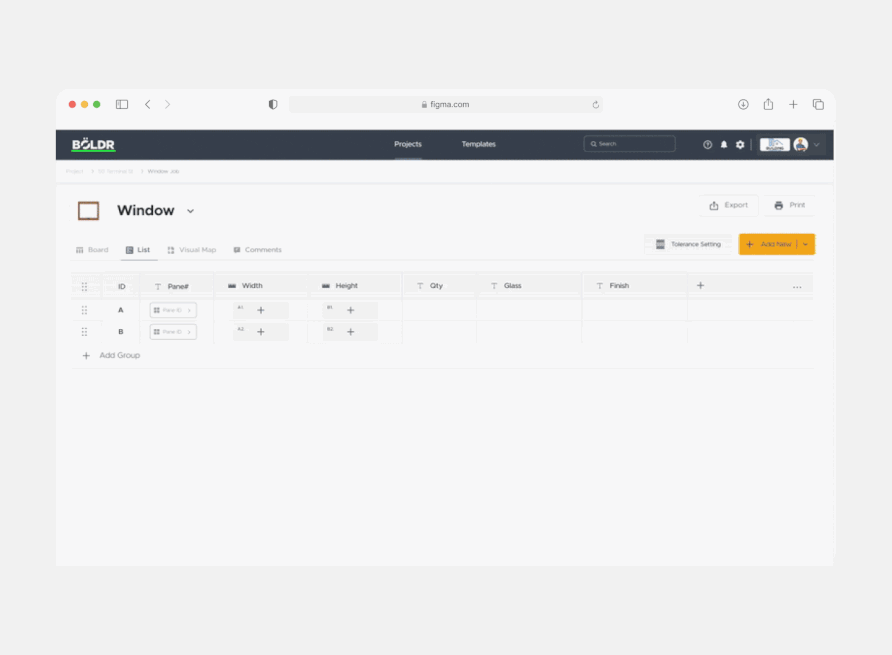Click the row B ID cell
Viewport: 892px width, 655px height.
tap(121, 332)
